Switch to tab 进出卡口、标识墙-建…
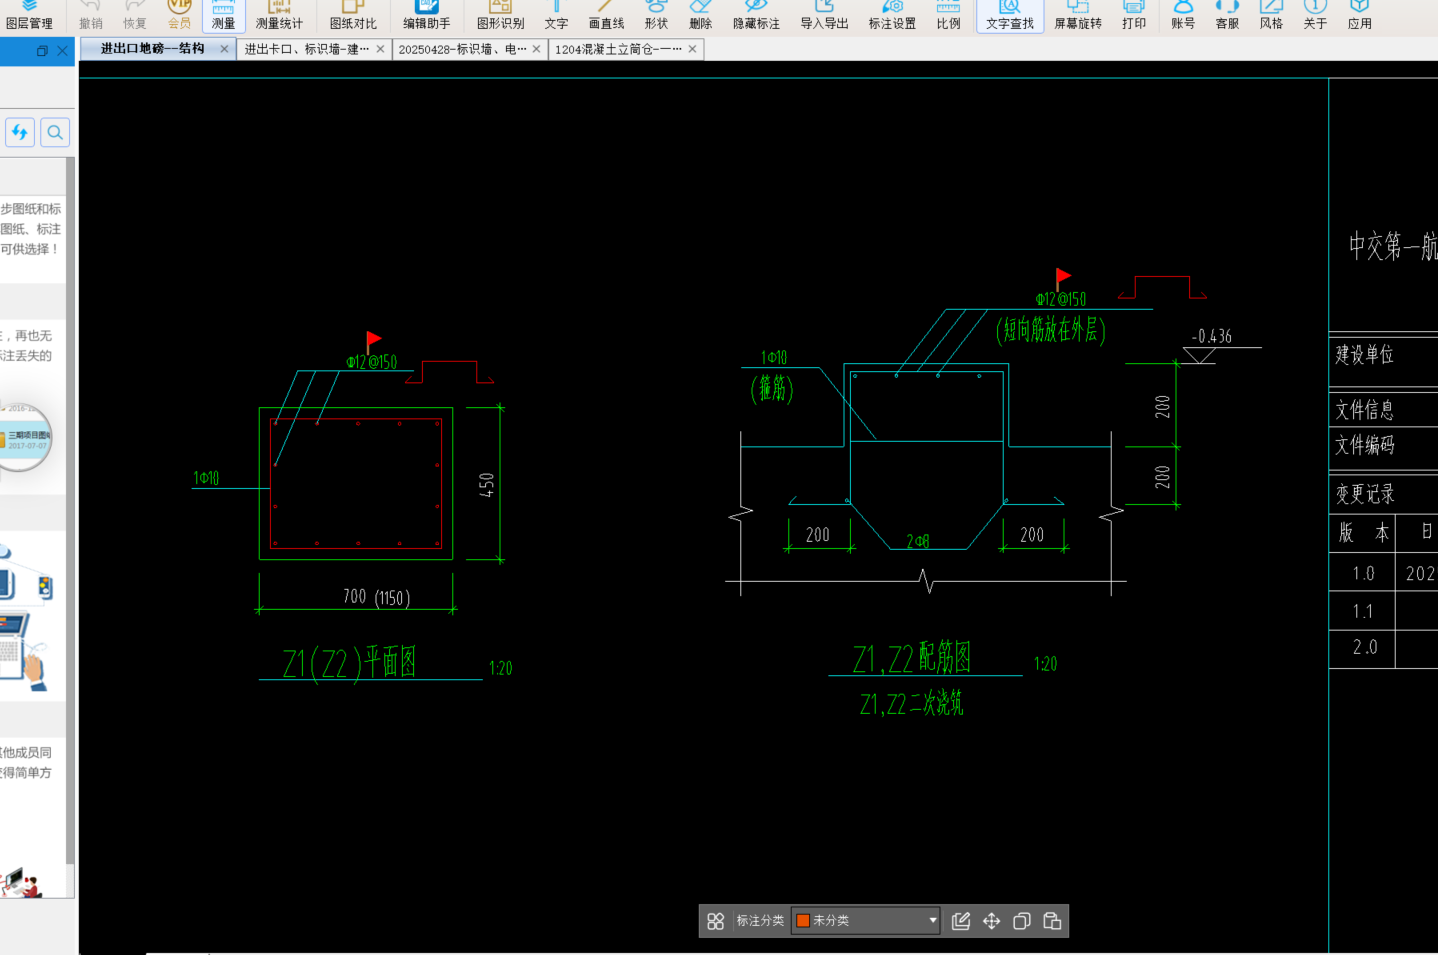 point(307,48)
